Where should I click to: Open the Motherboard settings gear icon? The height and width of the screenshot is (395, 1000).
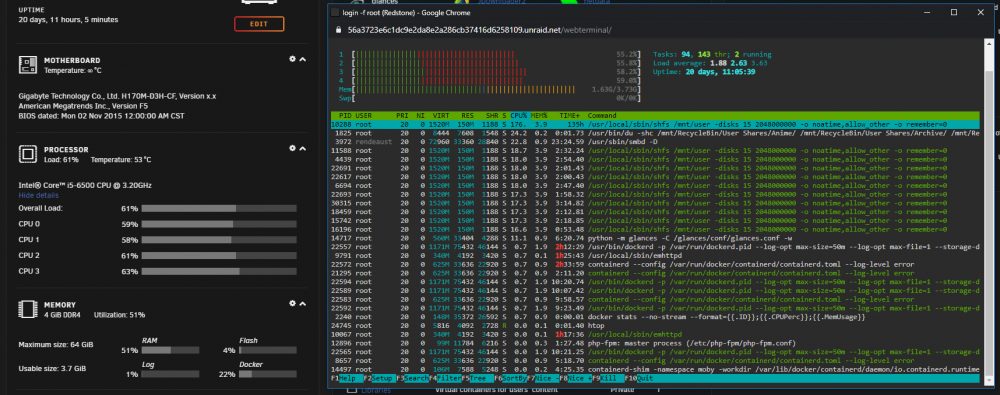(292, 59)
